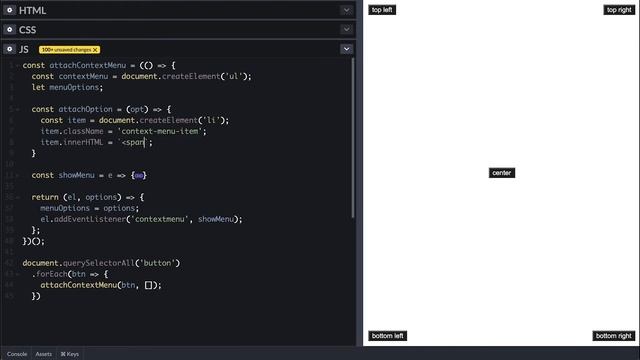This screenshot has width=640, height=360.
Task: Click the 'bottom left' preview button
Action: coord(387,336)
